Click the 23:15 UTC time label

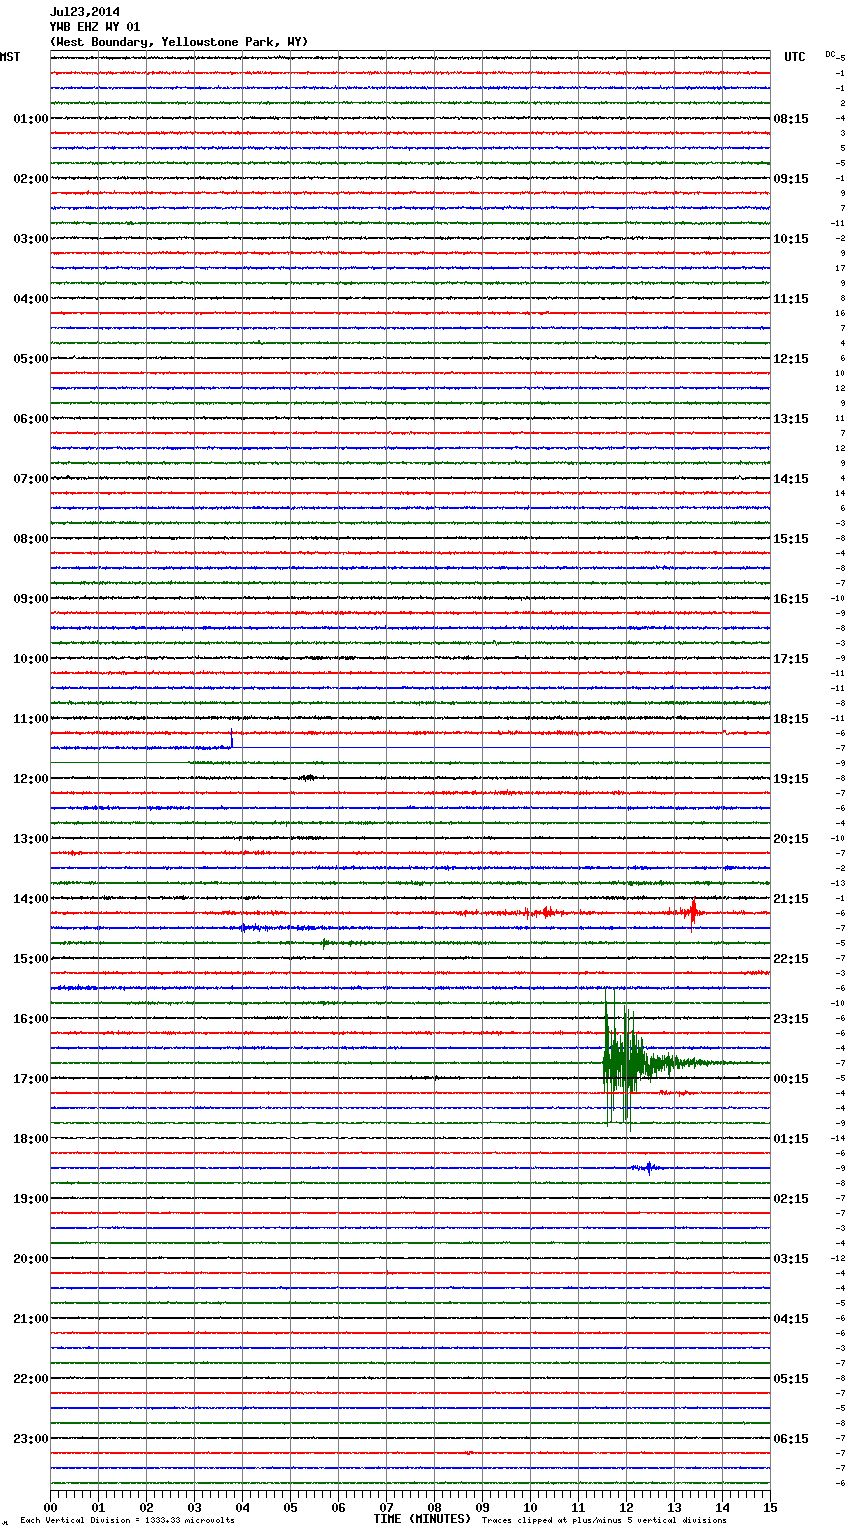tap(791, 1019)
